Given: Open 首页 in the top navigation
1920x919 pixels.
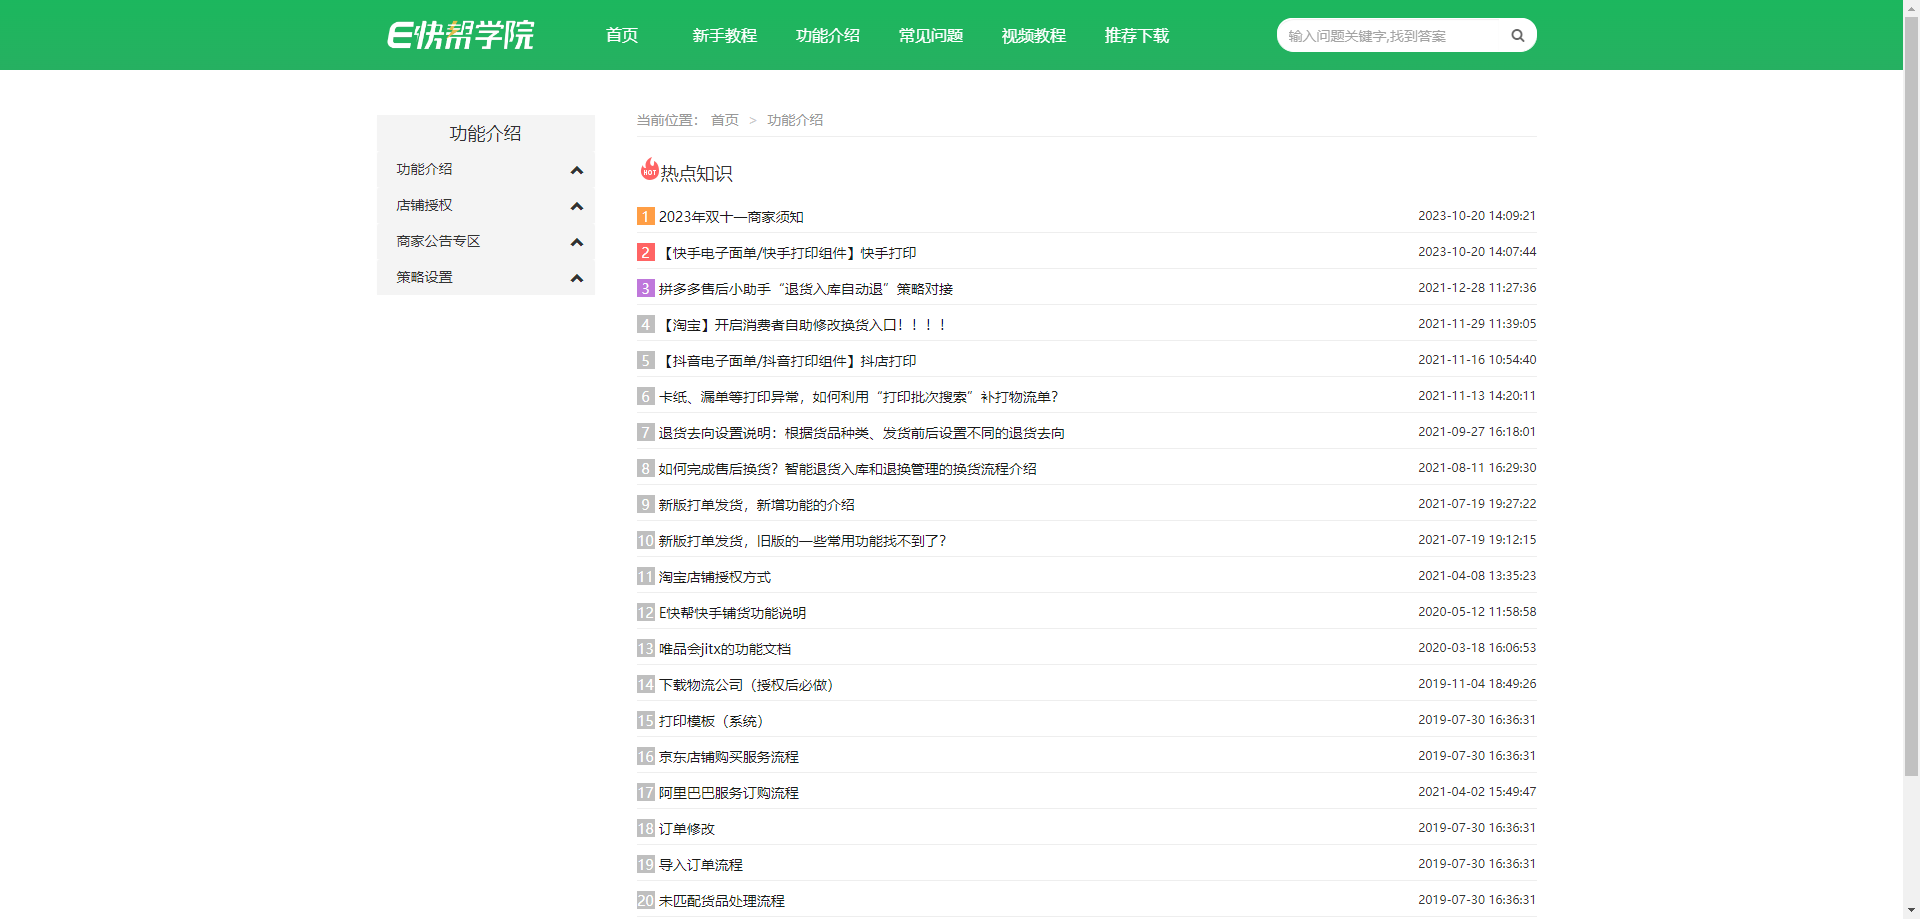Looking at the screenshot, I should (x=622, y=36).
